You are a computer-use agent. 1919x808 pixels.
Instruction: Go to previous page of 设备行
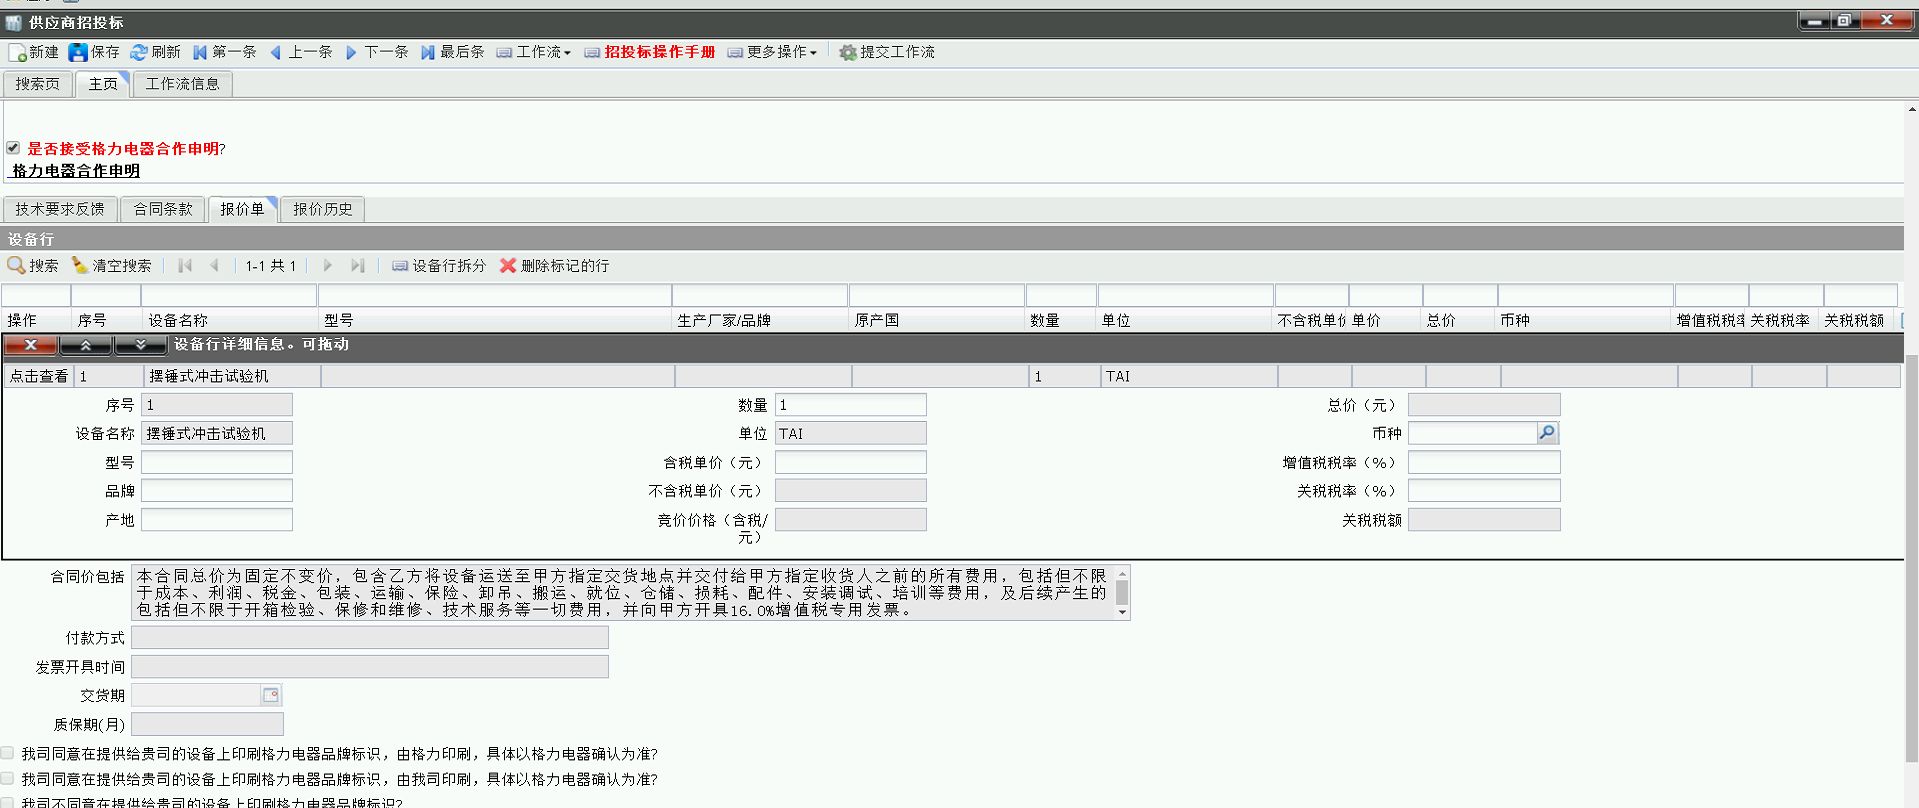214,265
